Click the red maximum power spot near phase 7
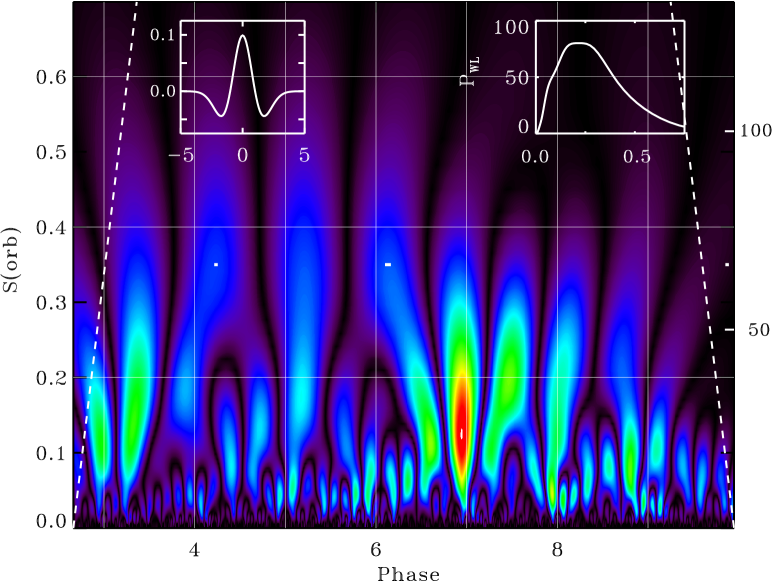The image size is (772, 582). click(x=461, y=433)
